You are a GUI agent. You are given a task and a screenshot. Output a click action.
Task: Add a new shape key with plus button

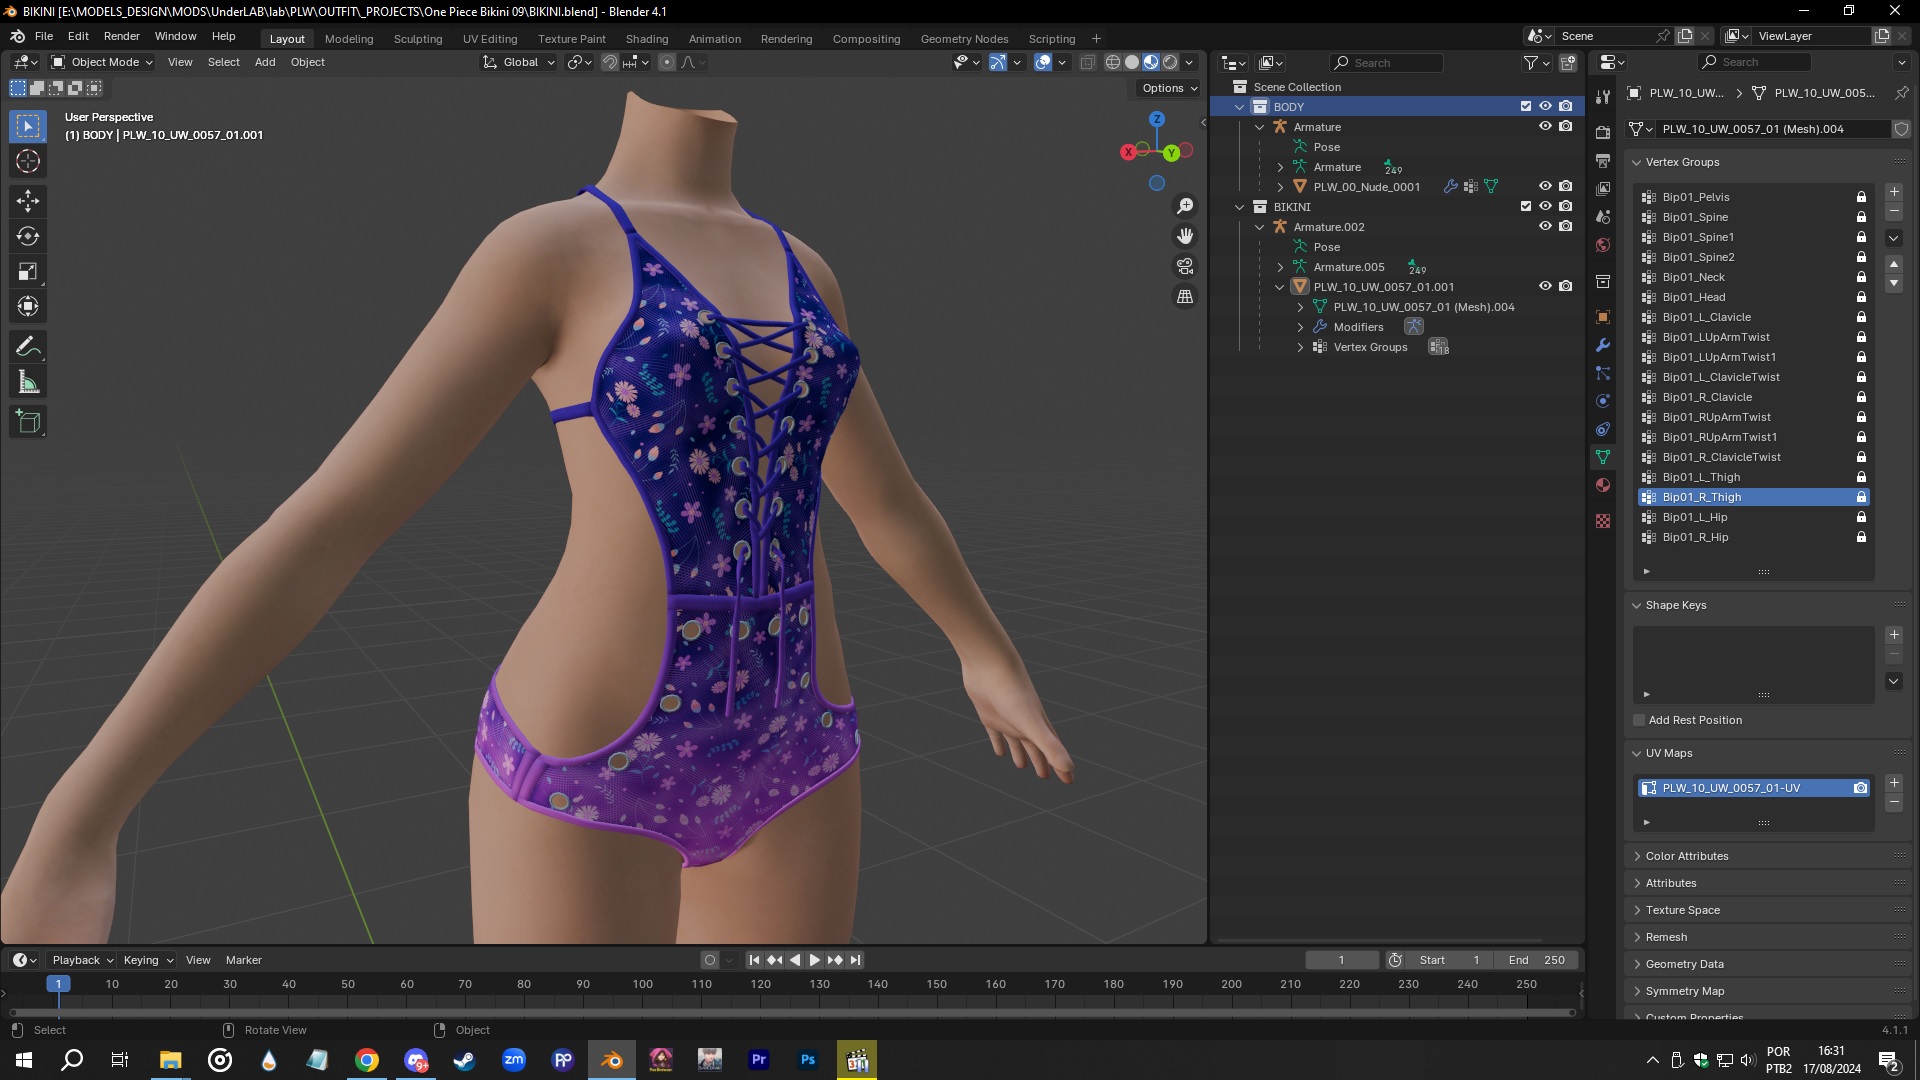click(1893, 634)
